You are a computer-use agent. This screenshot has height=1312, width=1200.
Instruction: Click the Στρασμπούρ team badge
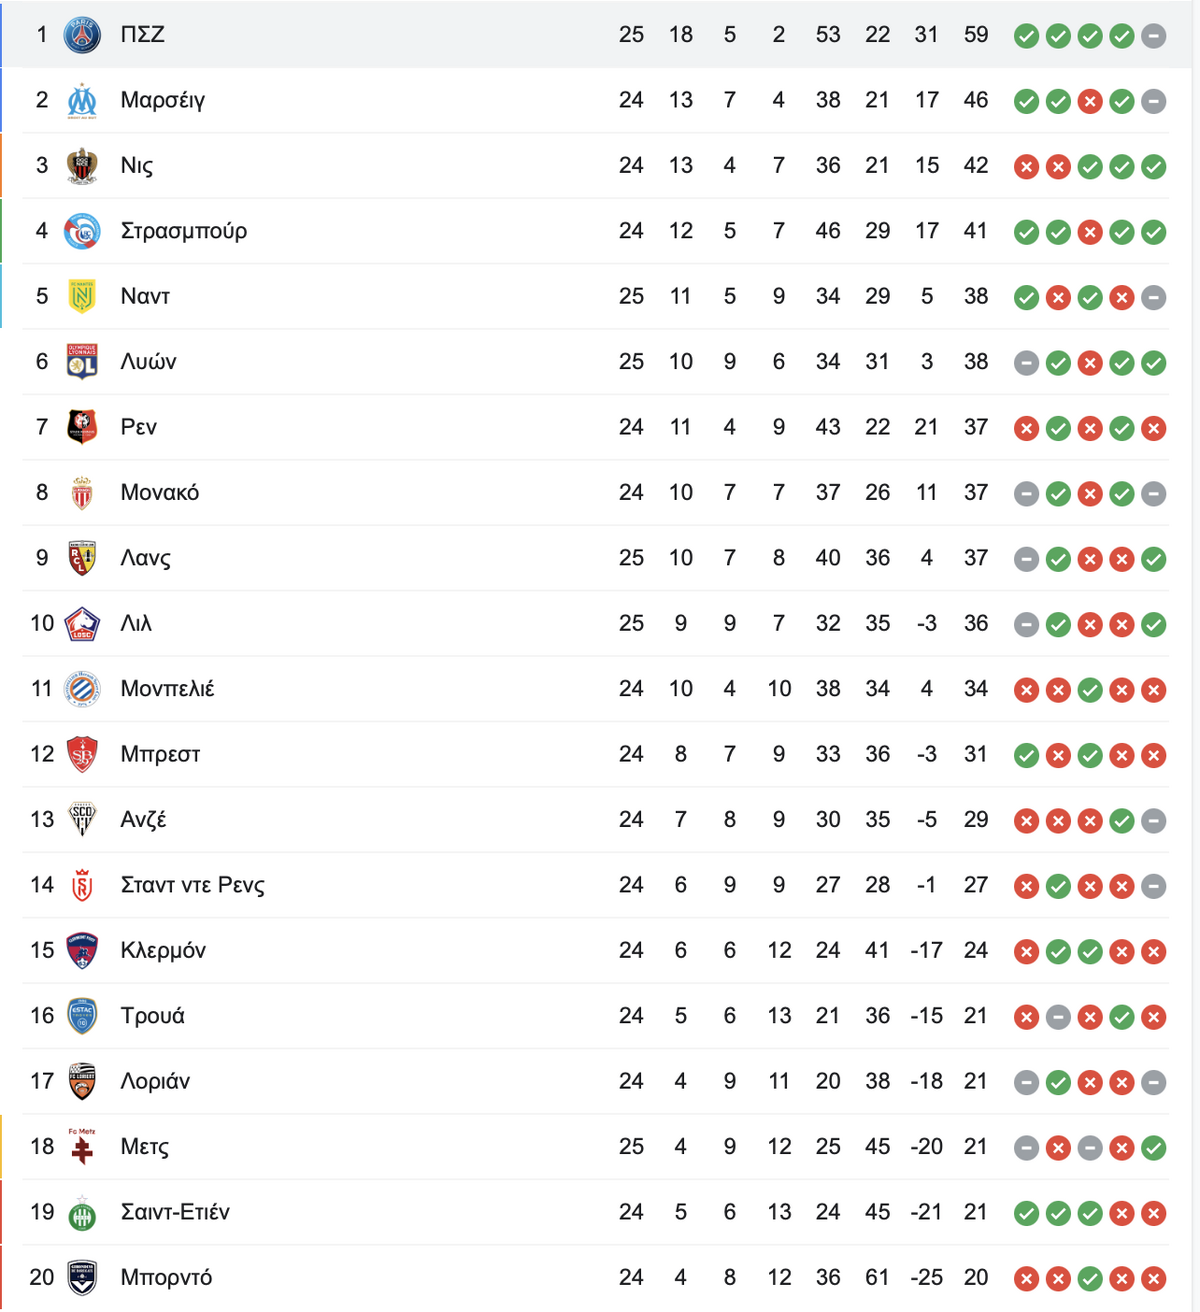pyautogui.click(x=82, y=231)
